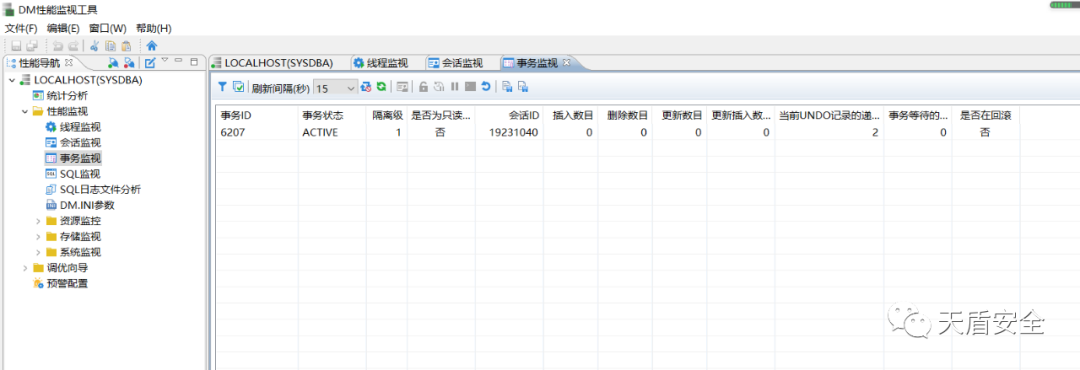Click the undo arrow icon
The image size is (1080, 370).
[x=58, y=46]
